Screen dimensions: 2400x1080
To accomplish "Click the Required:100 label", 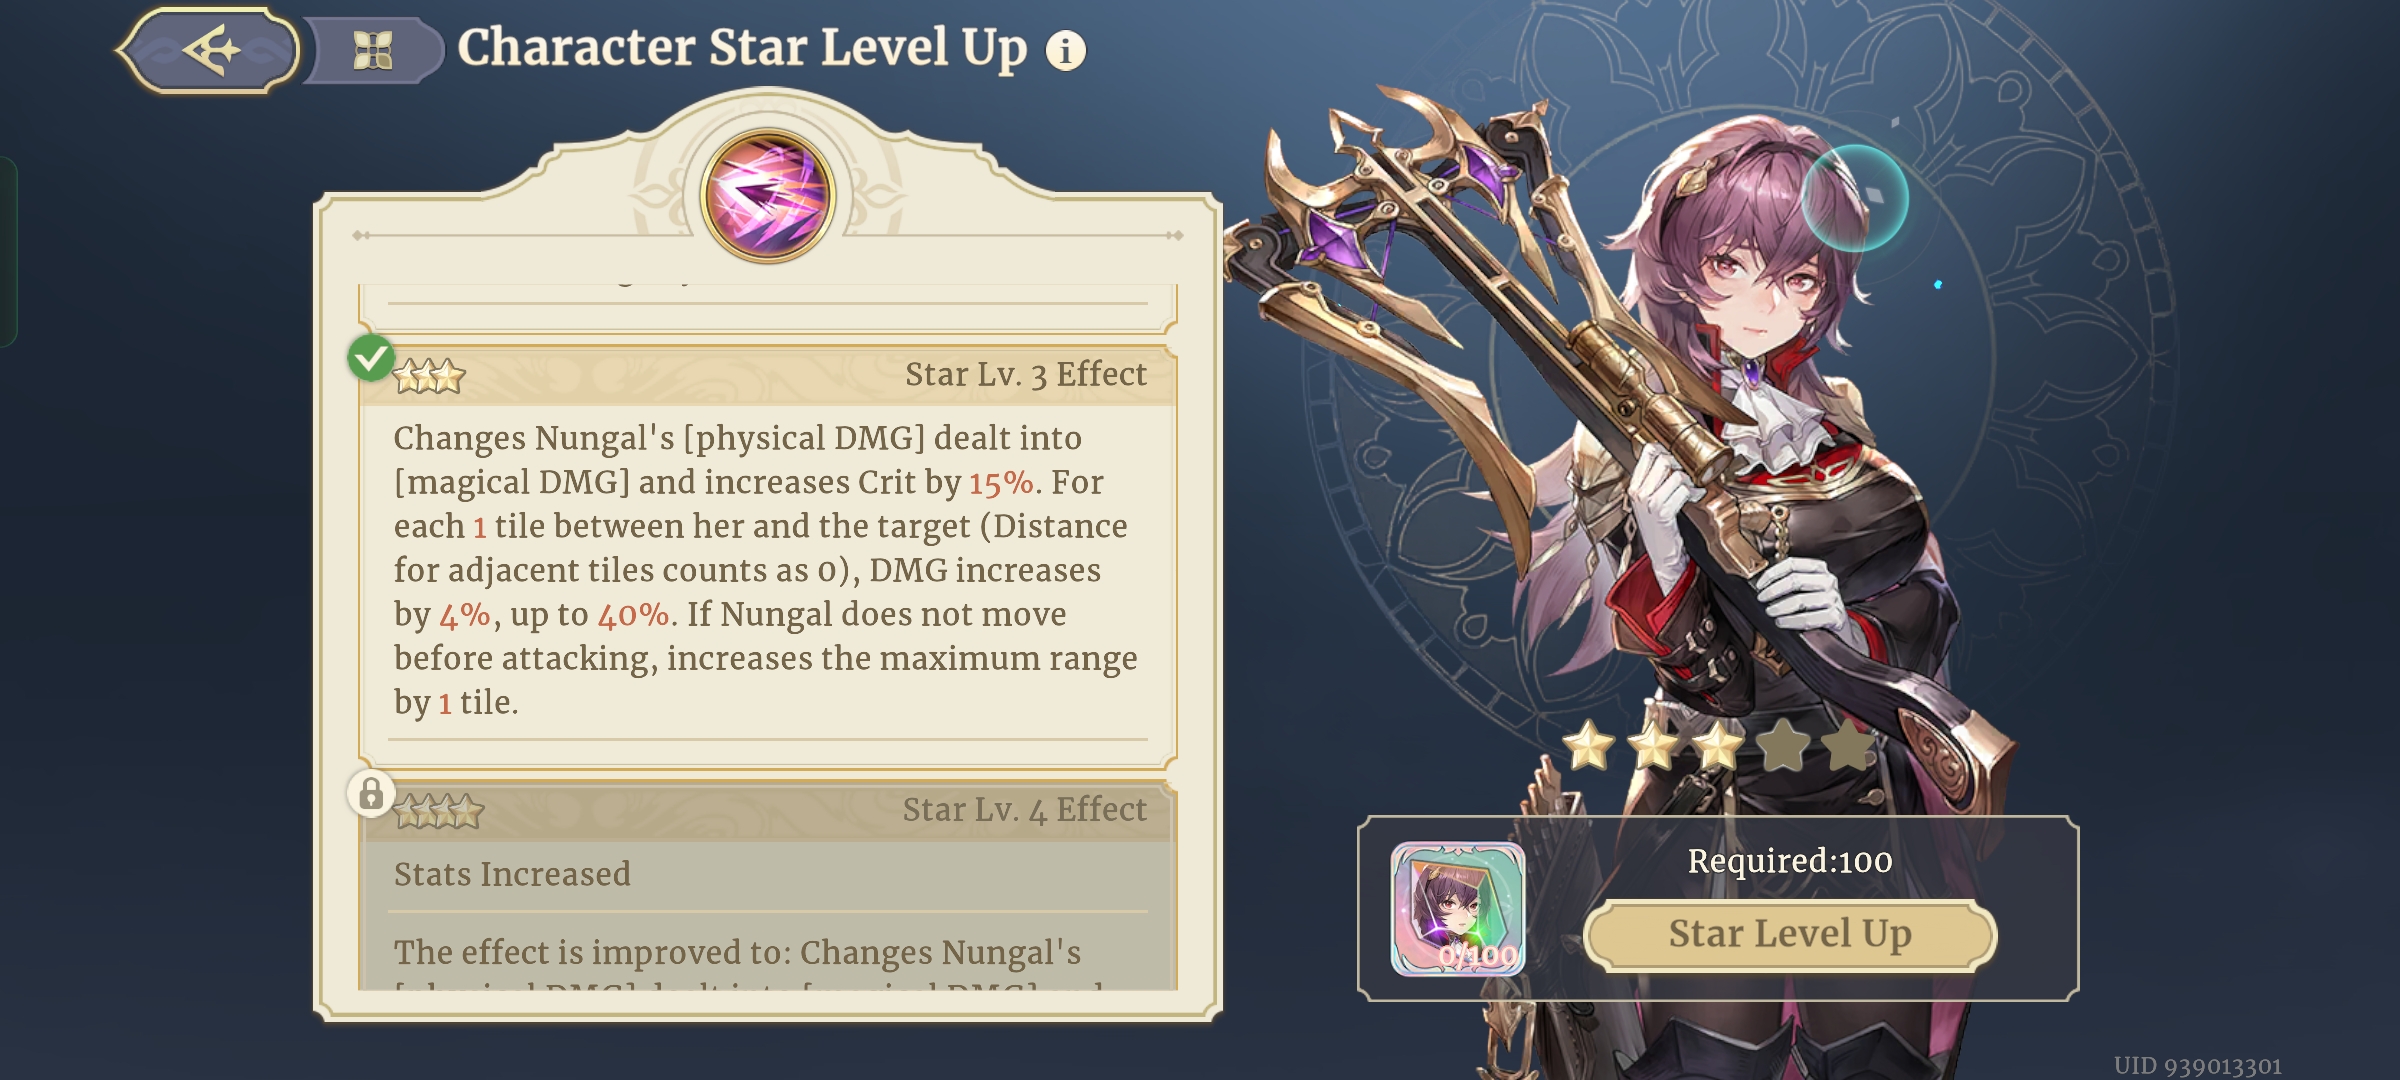I will coord(1790,861).
